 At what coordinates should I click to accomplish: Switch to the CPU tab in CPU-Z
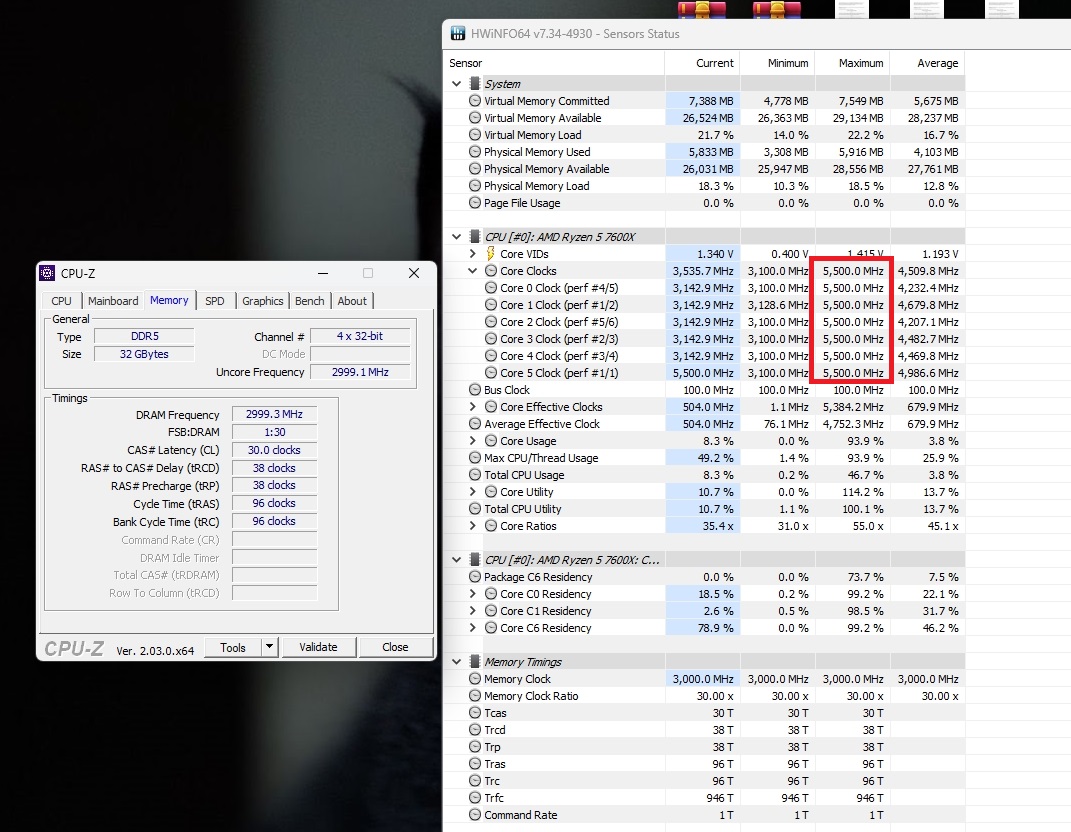tap(61, 301)
